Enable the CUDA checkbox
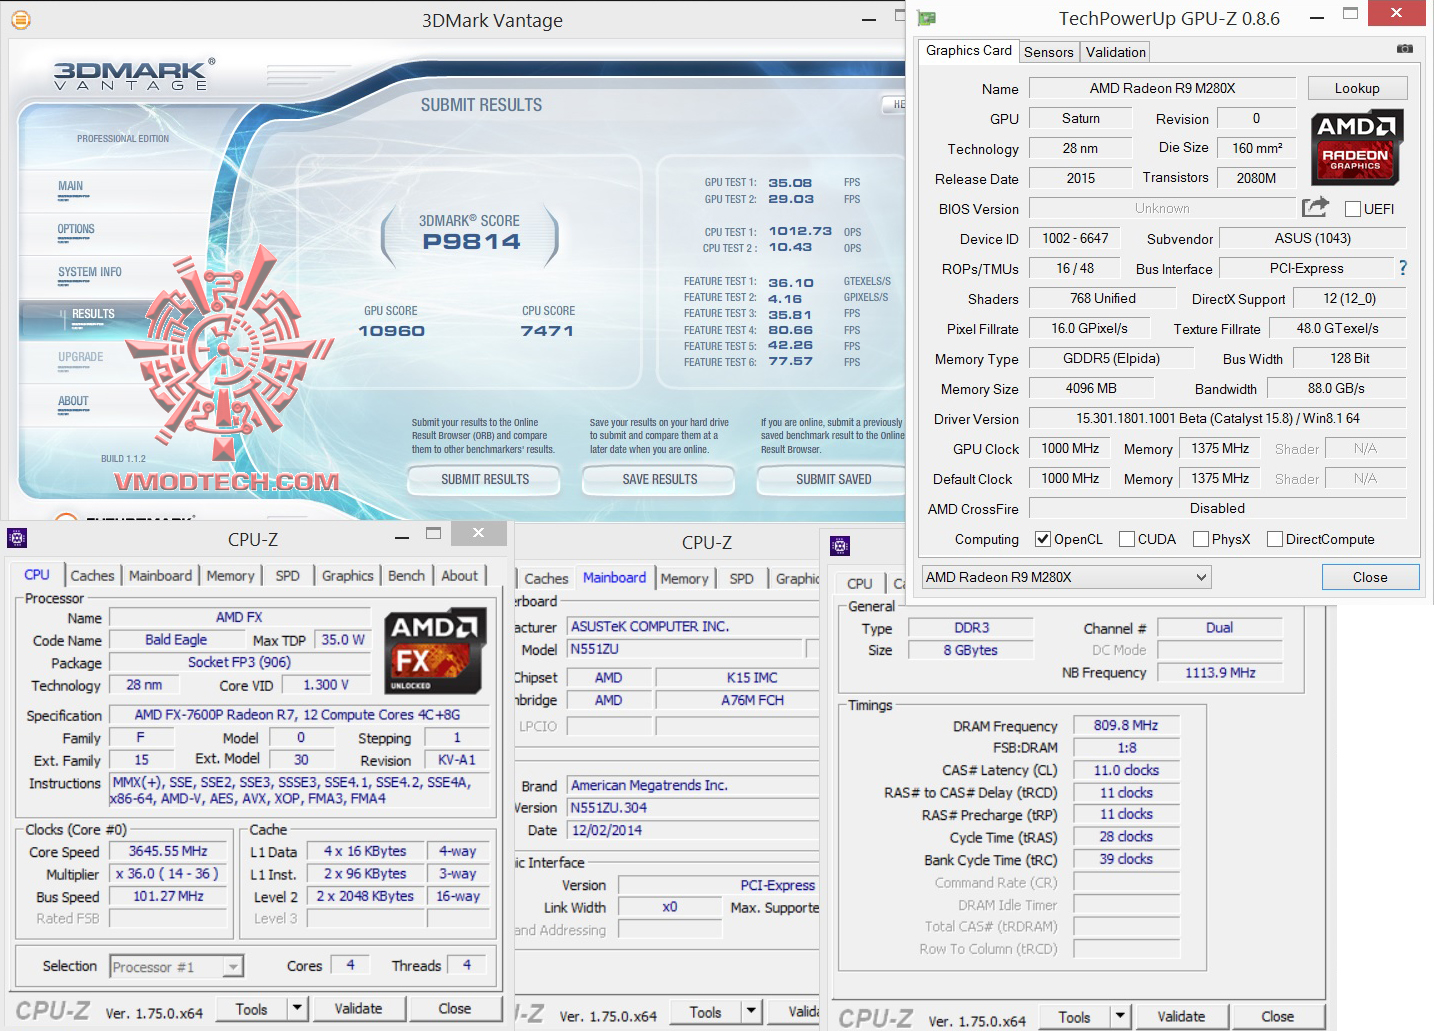Screen dimensions: 1434x1031 (x=1127, y=539)
